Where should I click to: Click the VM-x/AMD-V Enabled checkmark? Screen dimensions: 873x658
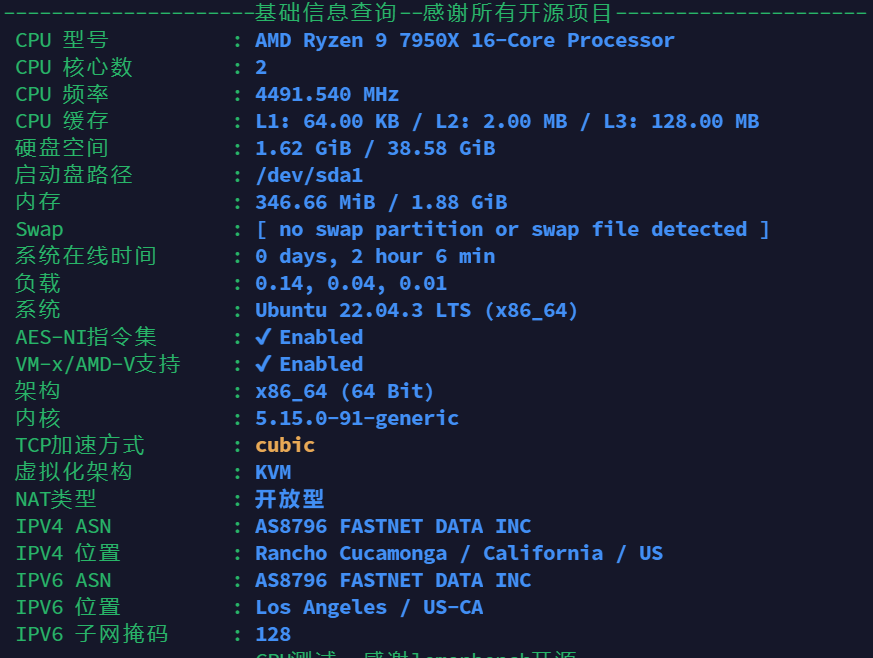point(264,364)
